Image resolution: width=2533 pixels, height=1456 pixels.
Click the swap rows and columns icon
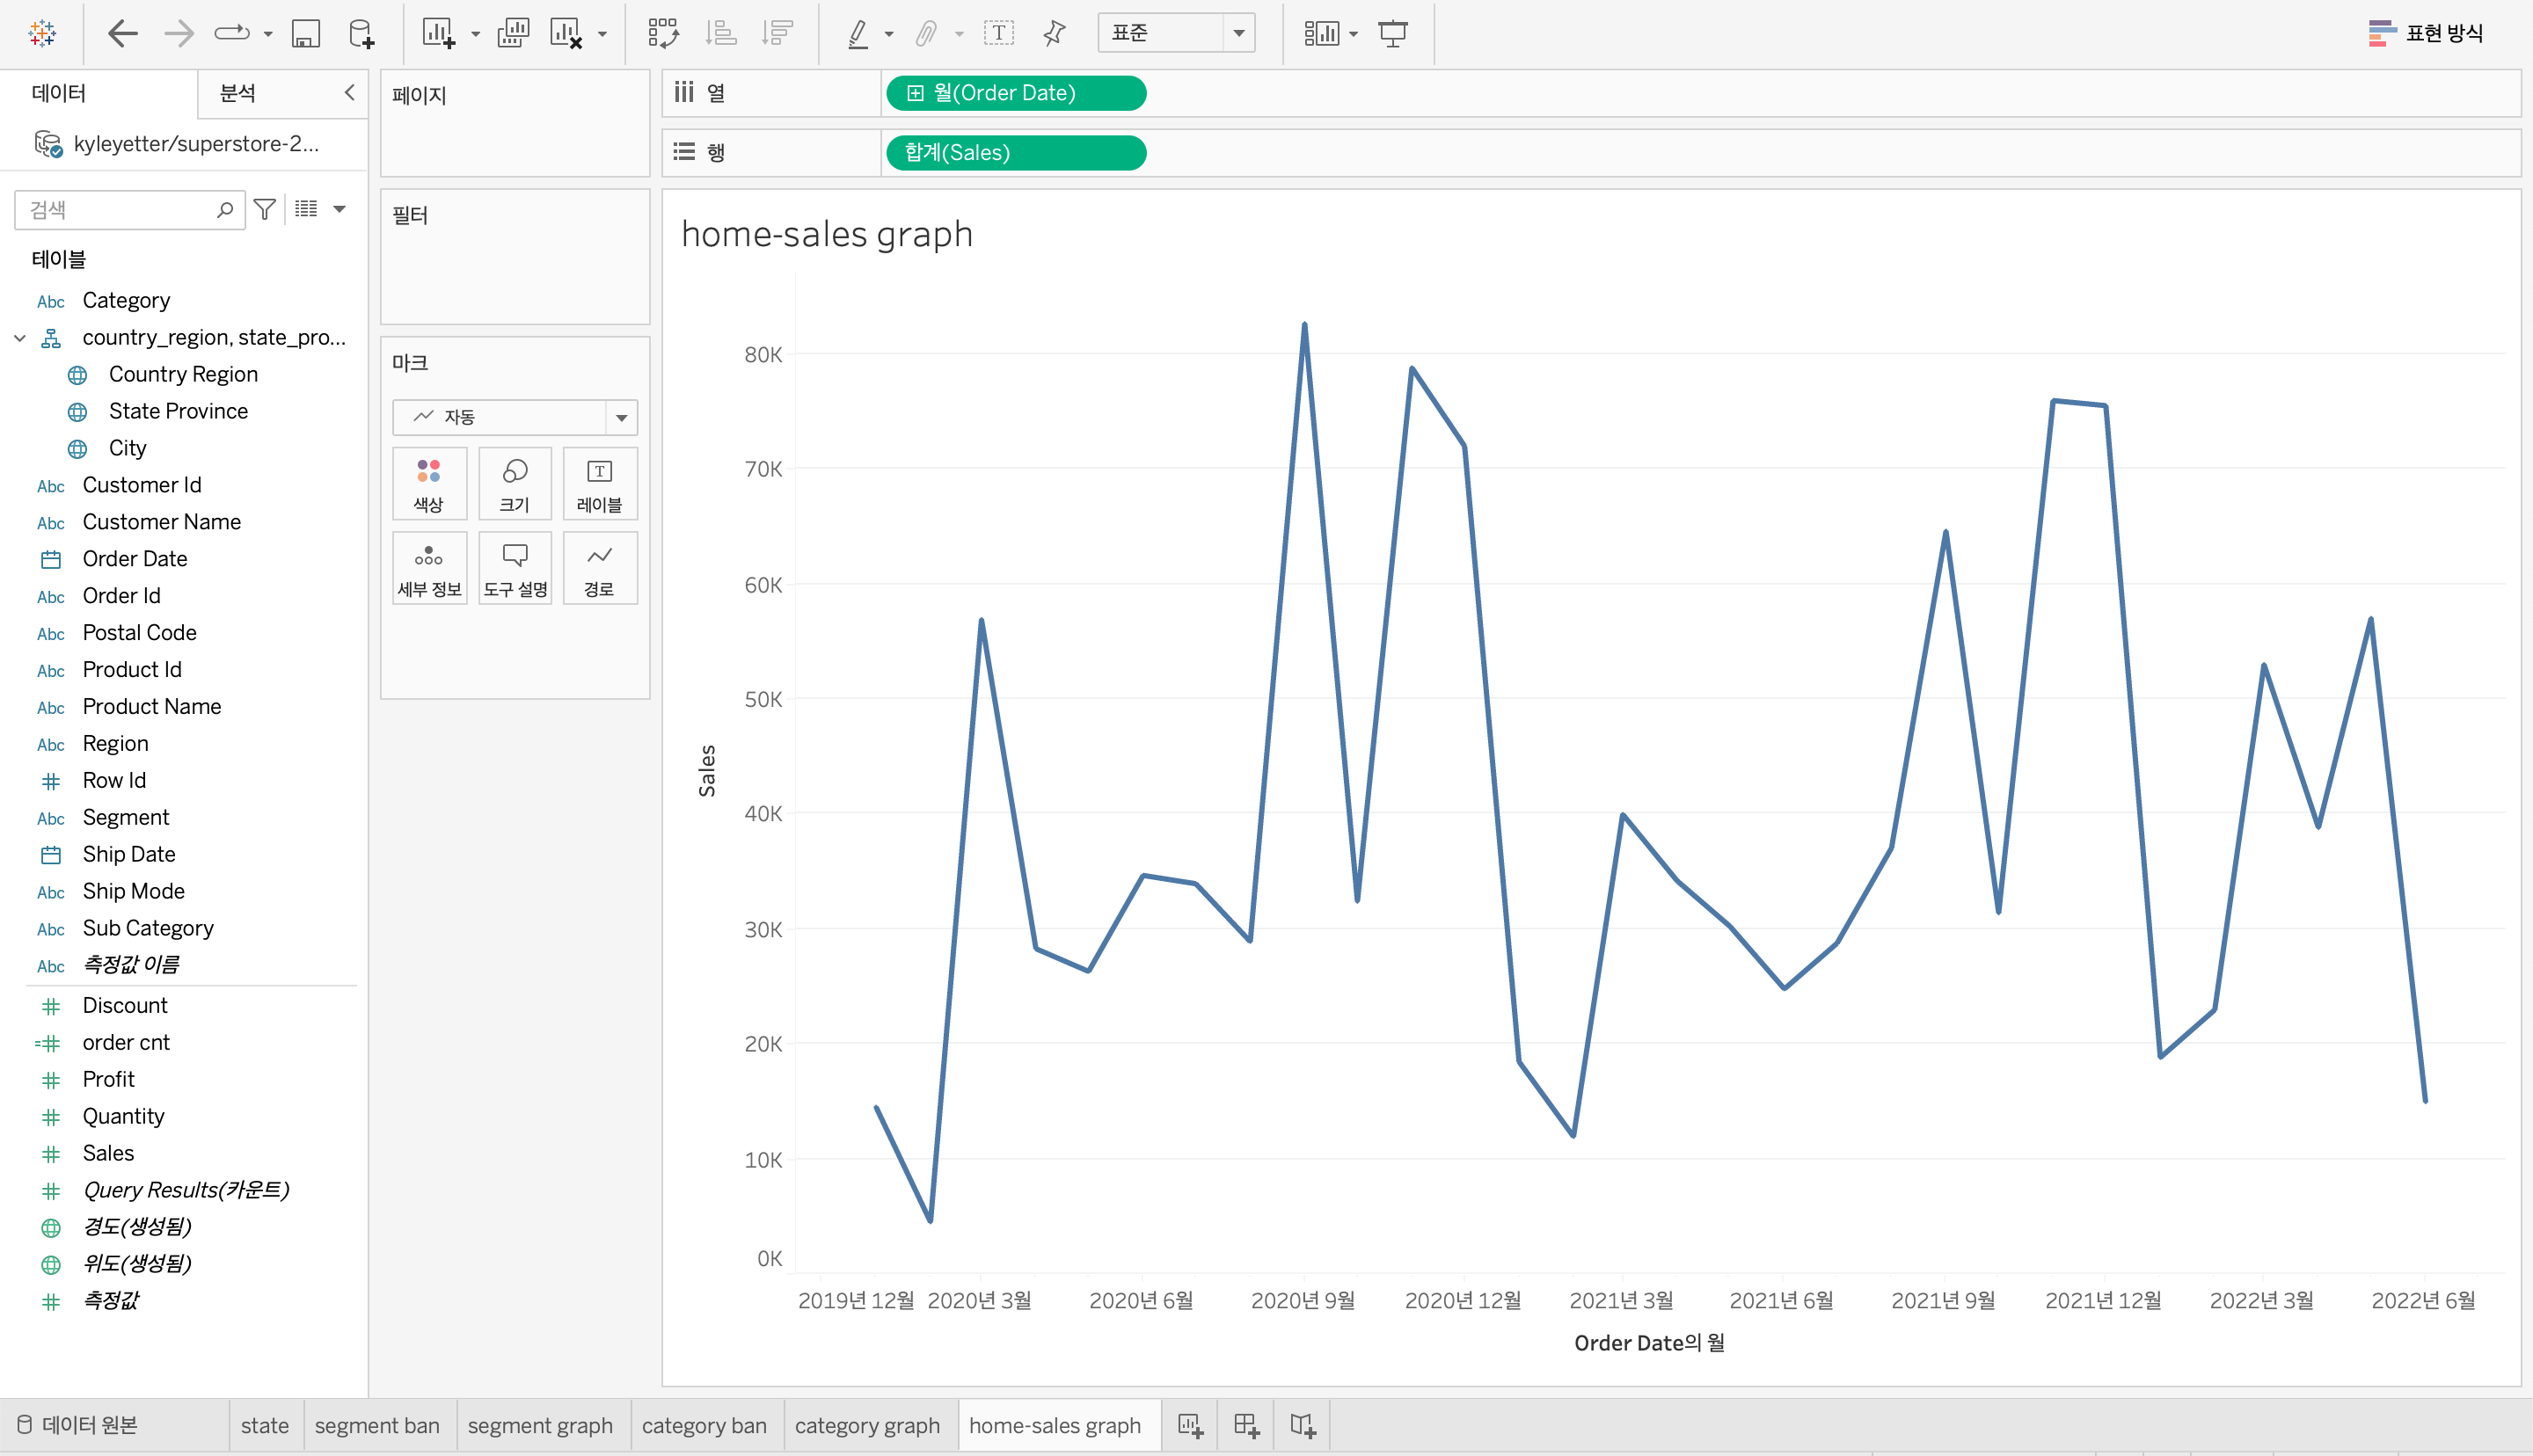(x=662, y=33)
